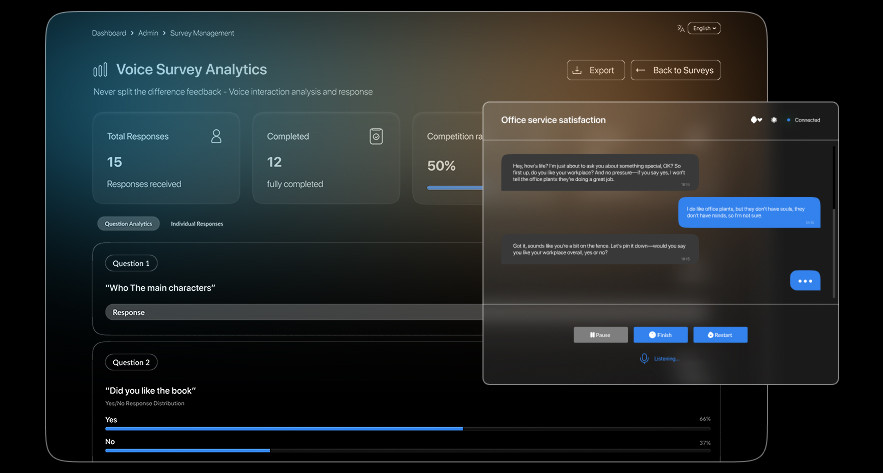Screen dimensions: 883x473
Task: Switch to the Individual Responses tab
Action: coord(197,224)
